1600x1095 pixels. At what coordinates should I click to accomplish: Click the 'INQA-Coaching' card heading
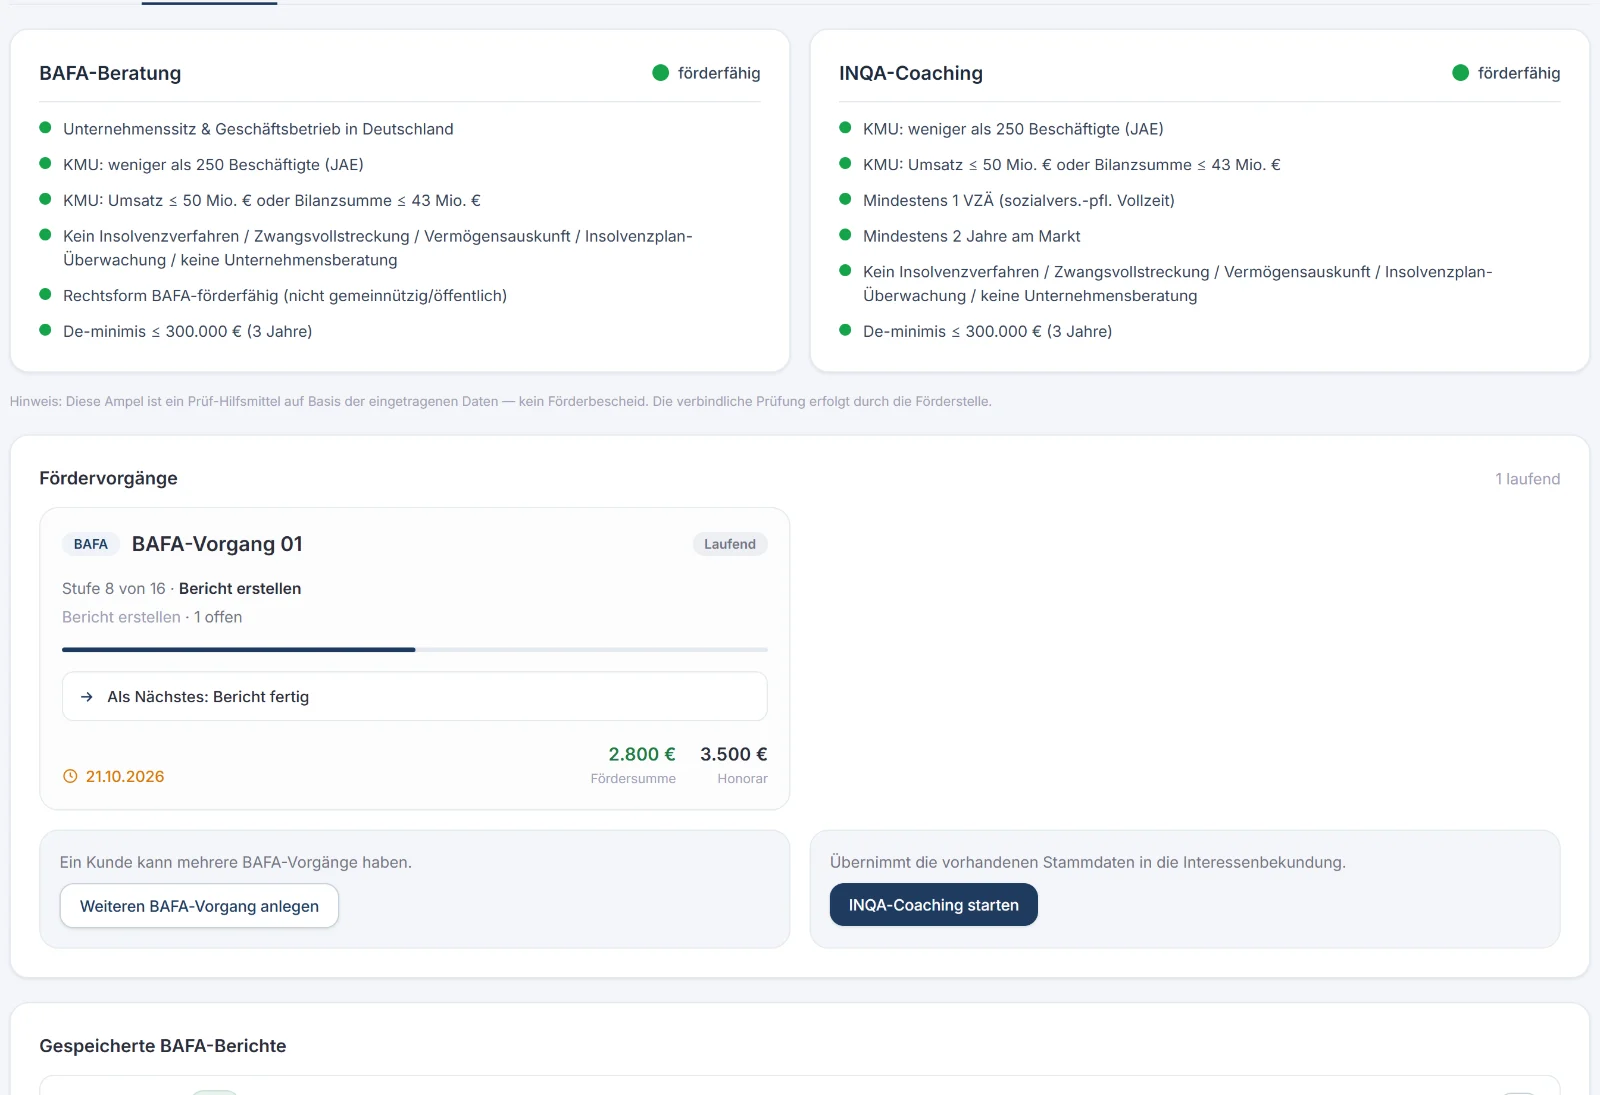click(x=911, y=73)
